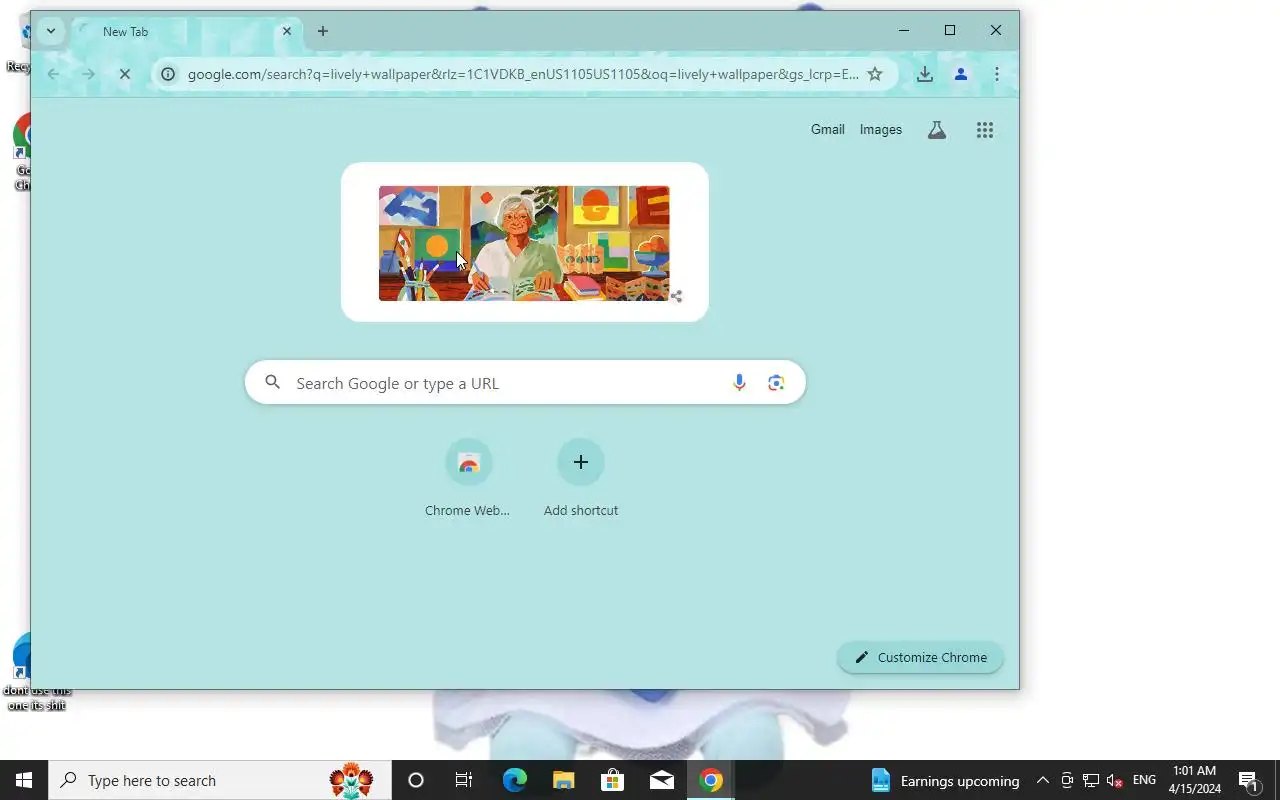1280x800 pixels.
Task: Start voice search with the microphone
Action: click(739, 383)
